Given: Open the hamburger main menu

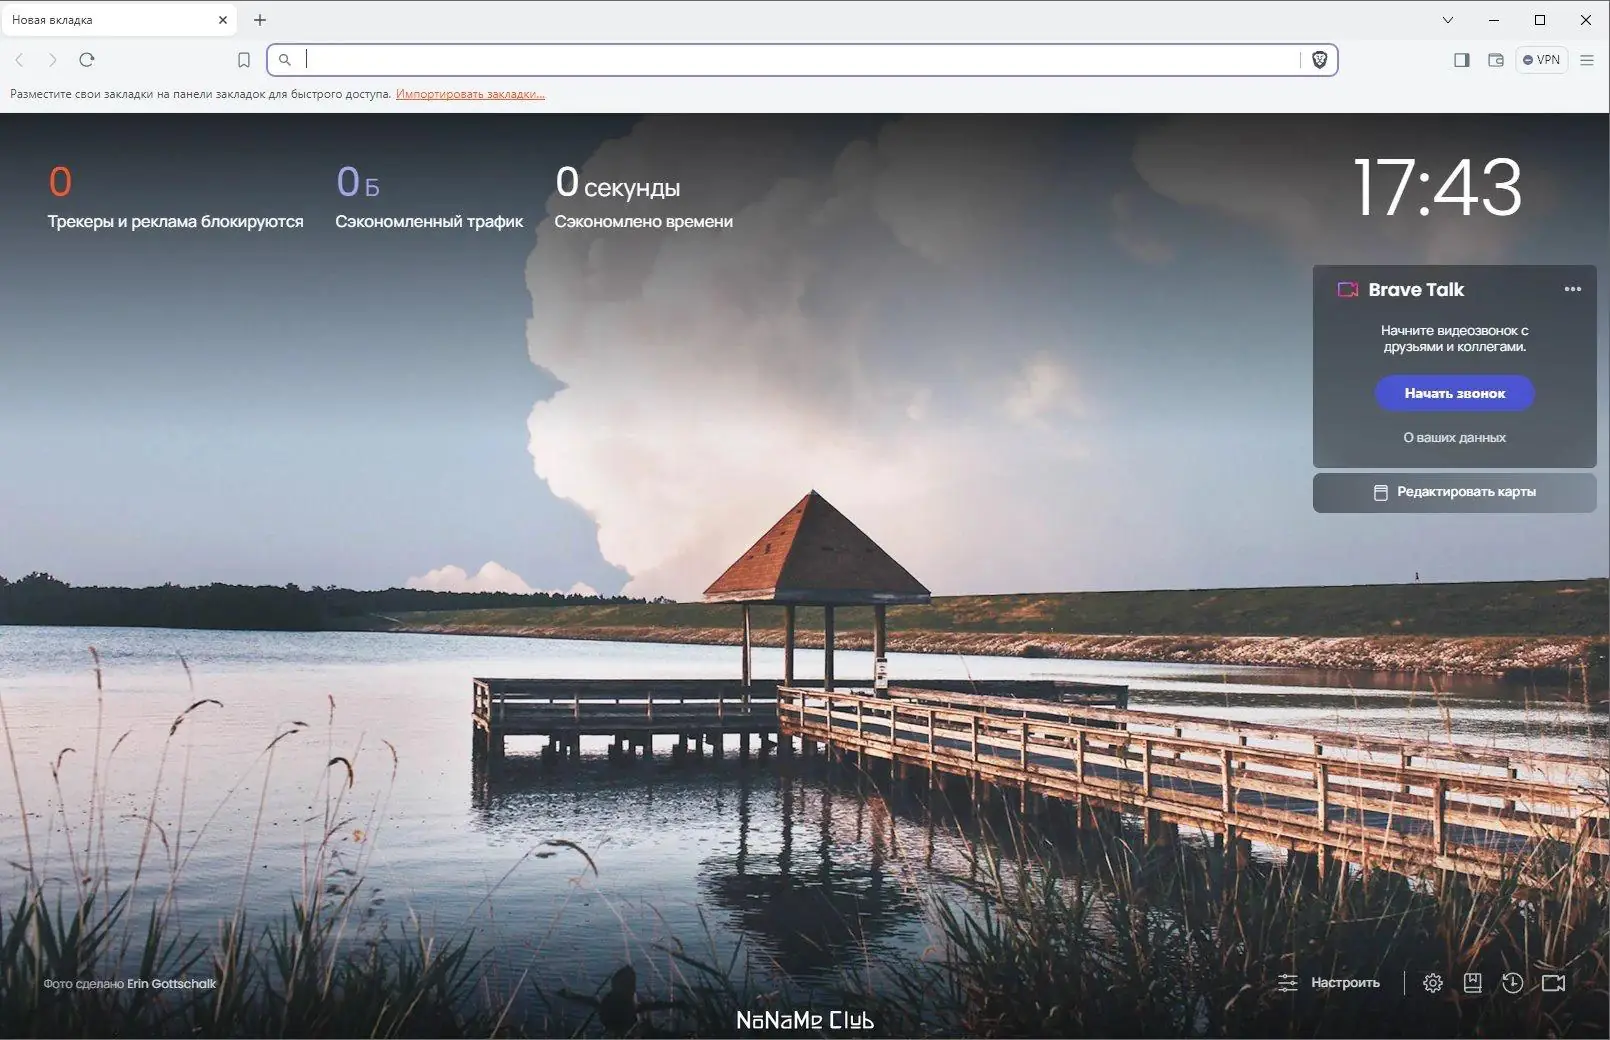Looking at the screenshot, I should click(x=1587, y=60).
